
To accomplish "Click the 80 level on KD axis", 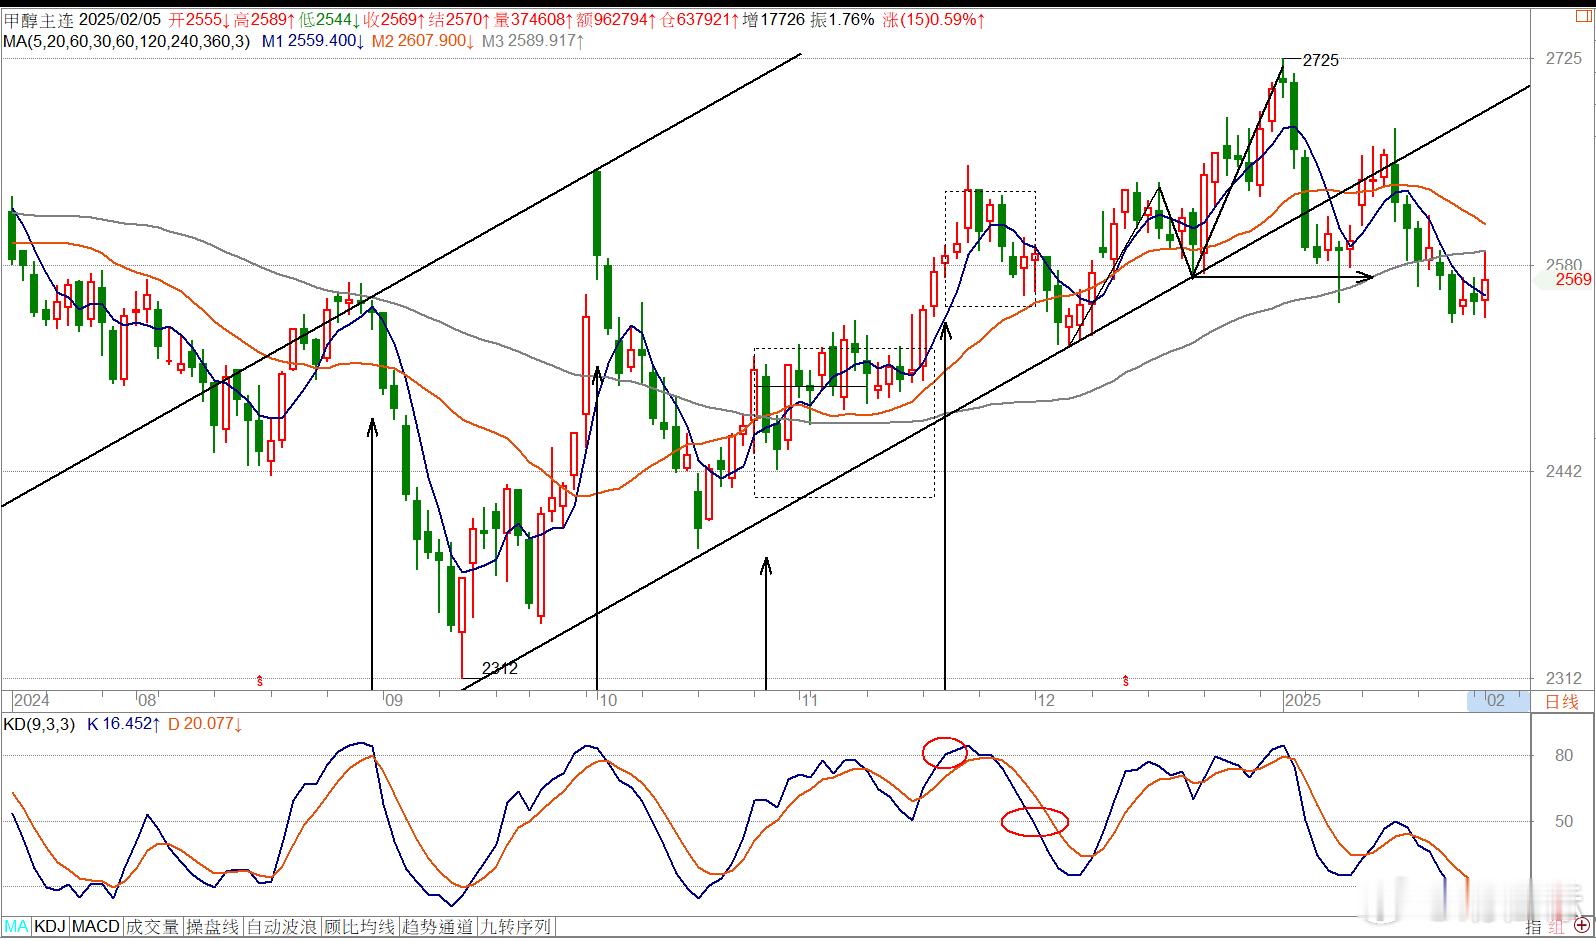I will [x=1564, y=756].
